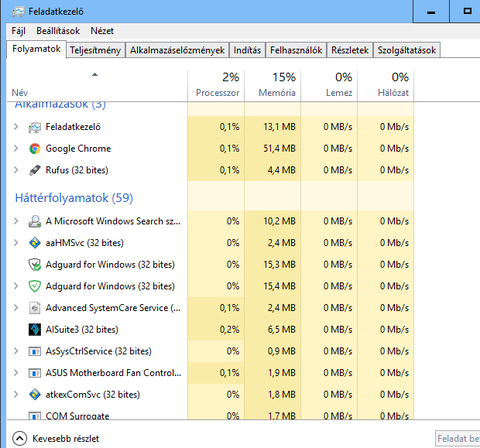Click Chrome's 51,4 MB memory value
480x448 pixels.
(279, 149)
